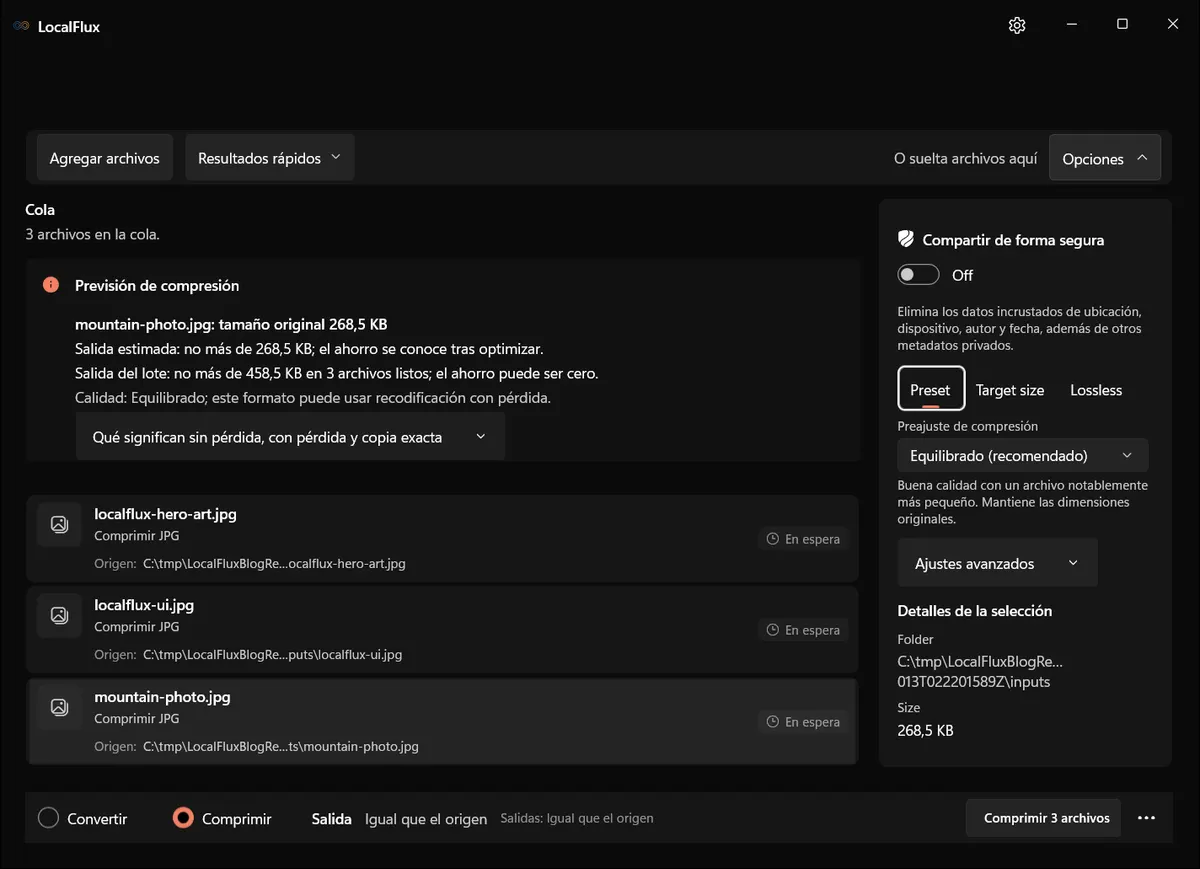This screenshot has width=1200, height=869.
Task: Select the localflux-ui.jpg file name
Action: pyautogui.click(x=144, y=605)
